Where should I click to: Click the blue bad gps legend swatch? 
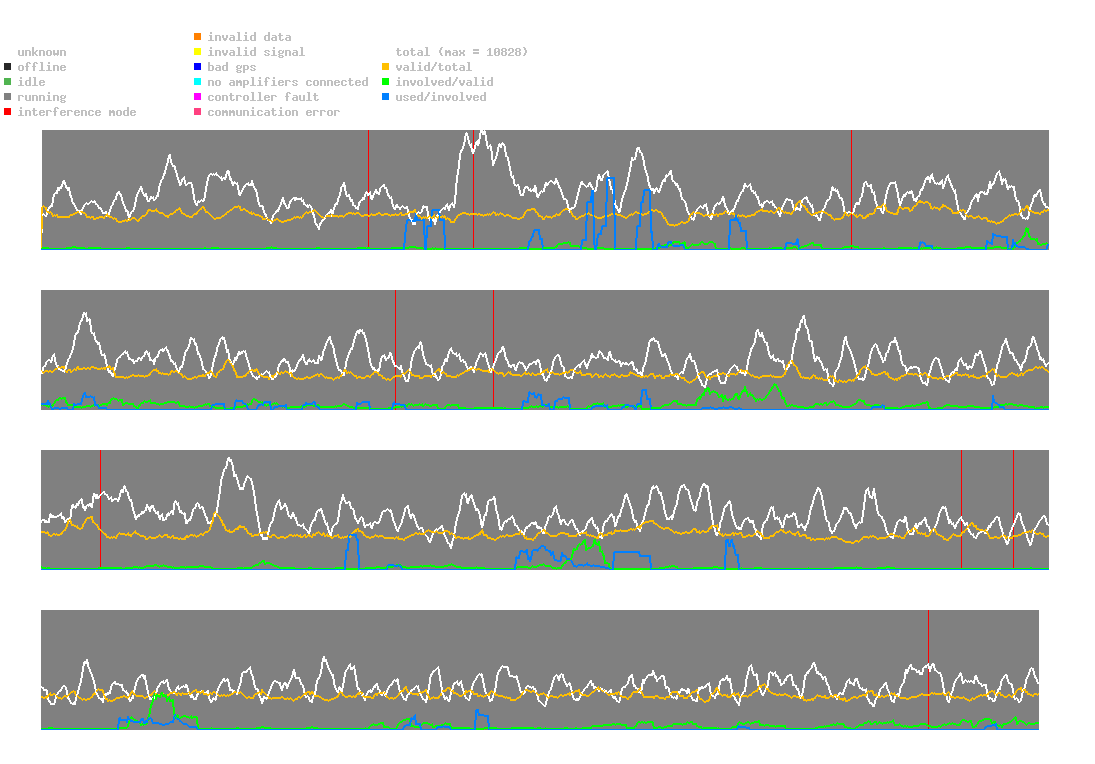click(x=198, y=67)
